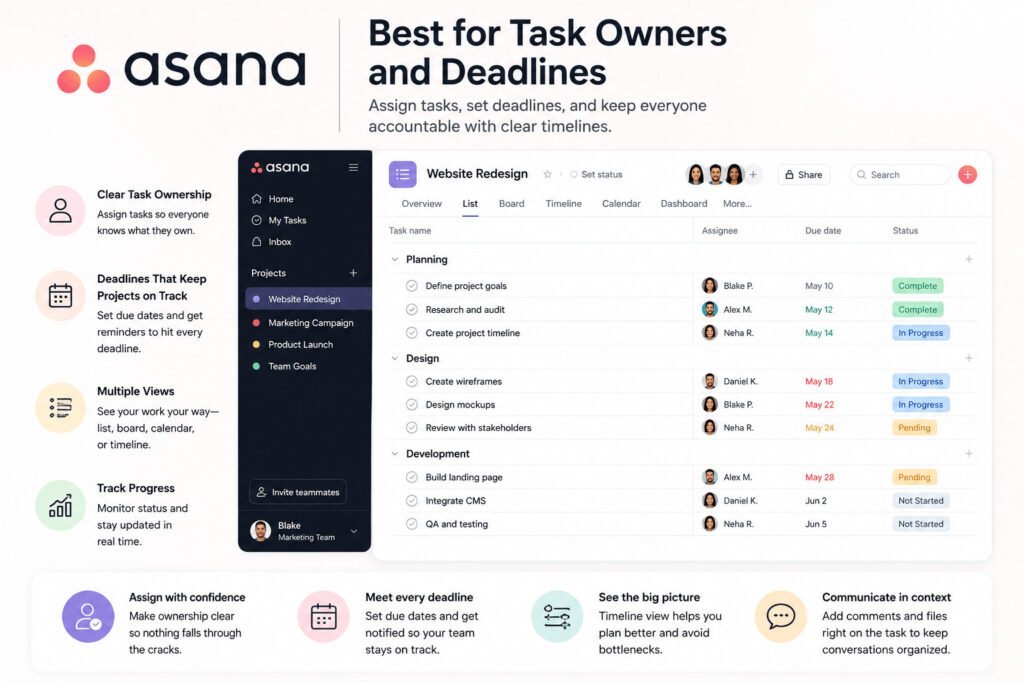Click Team Goals' green color dot

tap(256, 366)
